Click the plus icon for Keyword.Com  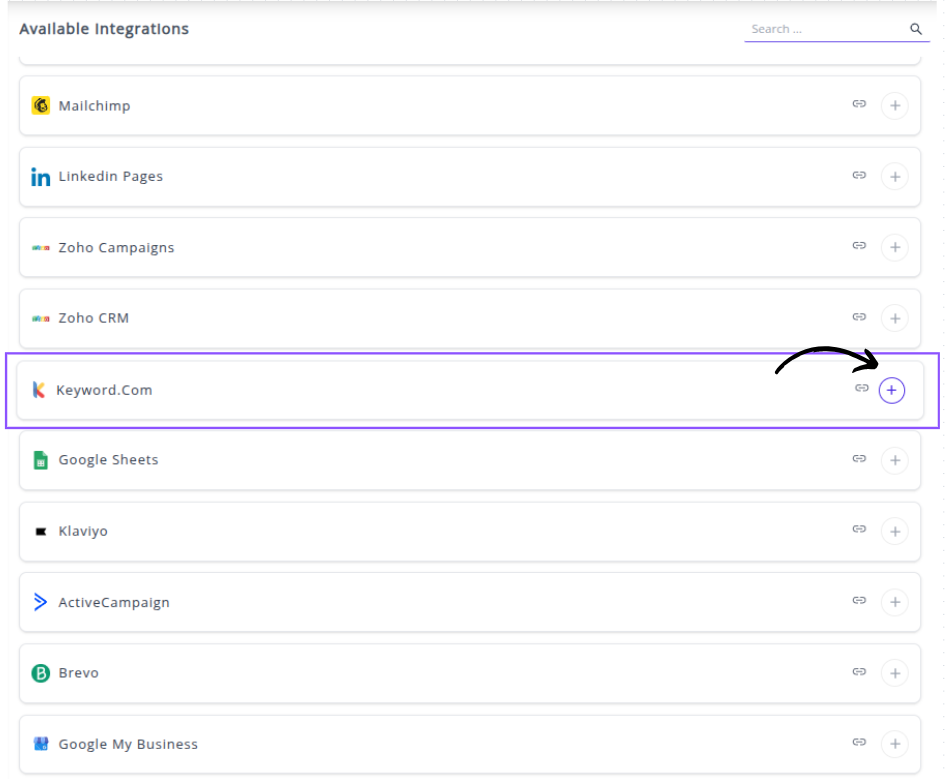(892, 390)
